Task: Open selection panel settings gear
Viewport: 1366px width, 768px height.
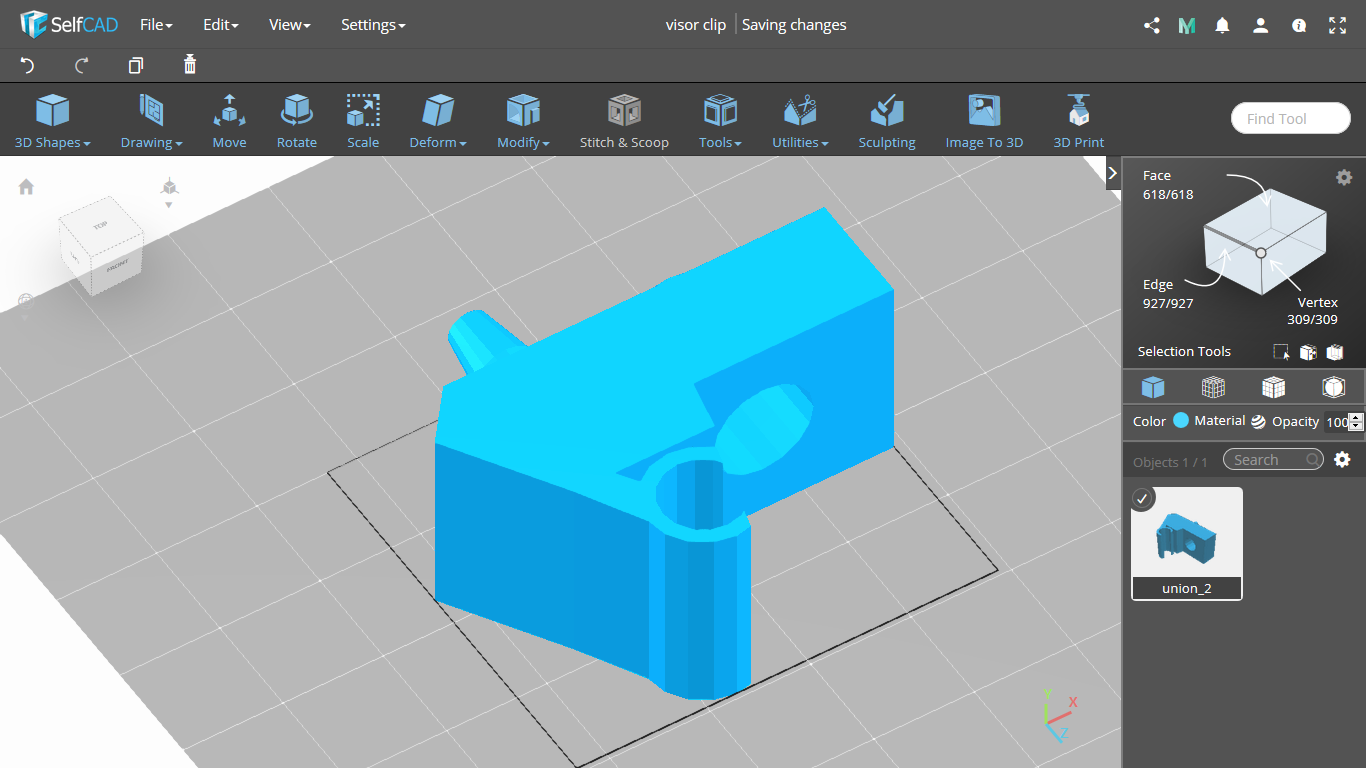Action: [x=1344, y=177]
